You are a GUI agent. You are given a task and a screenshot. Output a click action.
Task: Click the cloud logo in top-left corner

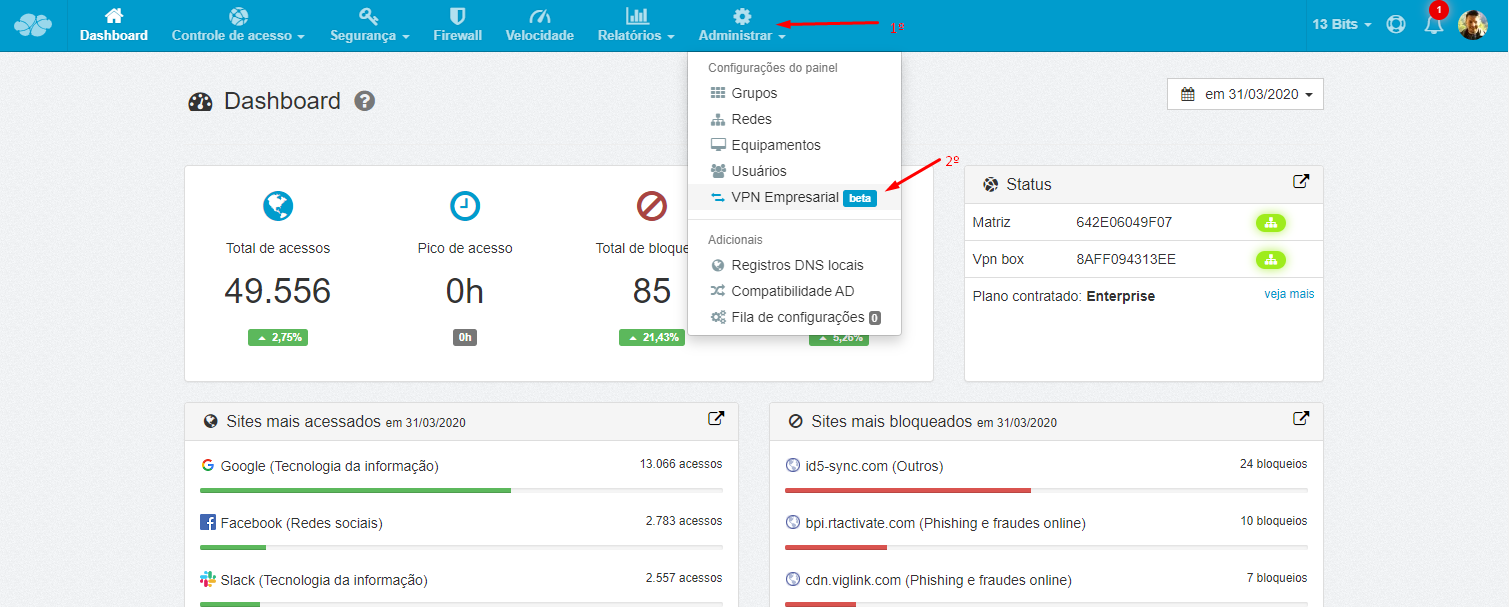point(33,26)
